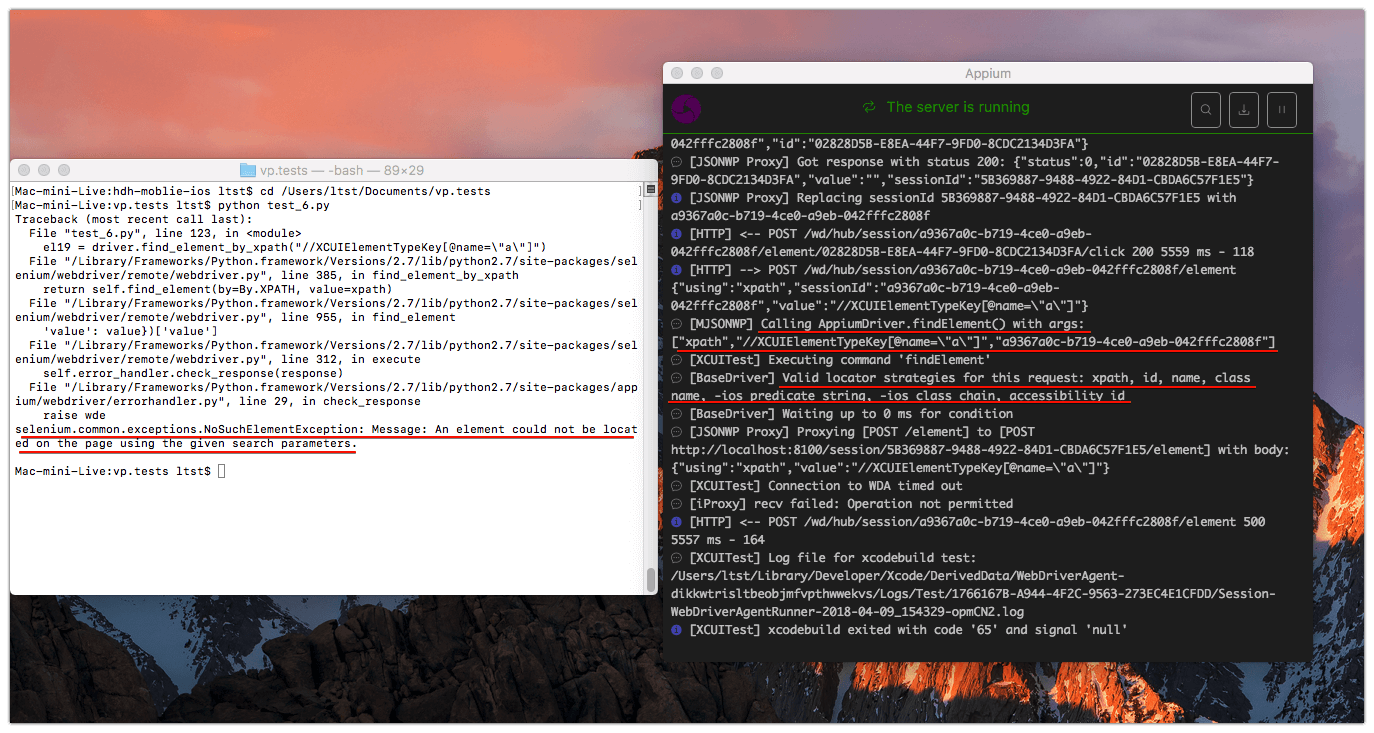1374x733 pixels.
Task: Close the Terminal window
Action: 24,170
